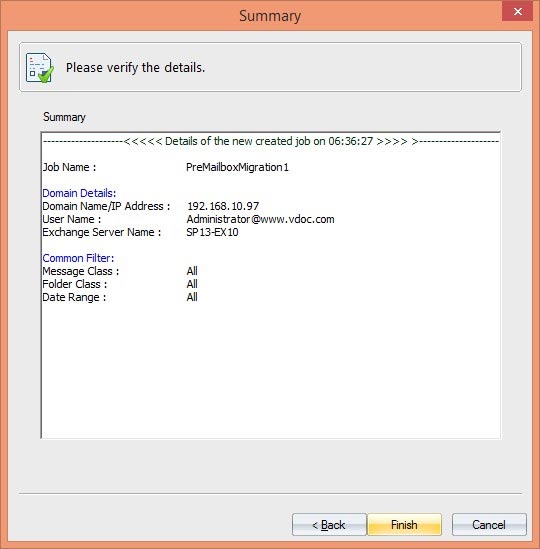
Task: Click the job creation details header line
Action: (x=271, y=141)
